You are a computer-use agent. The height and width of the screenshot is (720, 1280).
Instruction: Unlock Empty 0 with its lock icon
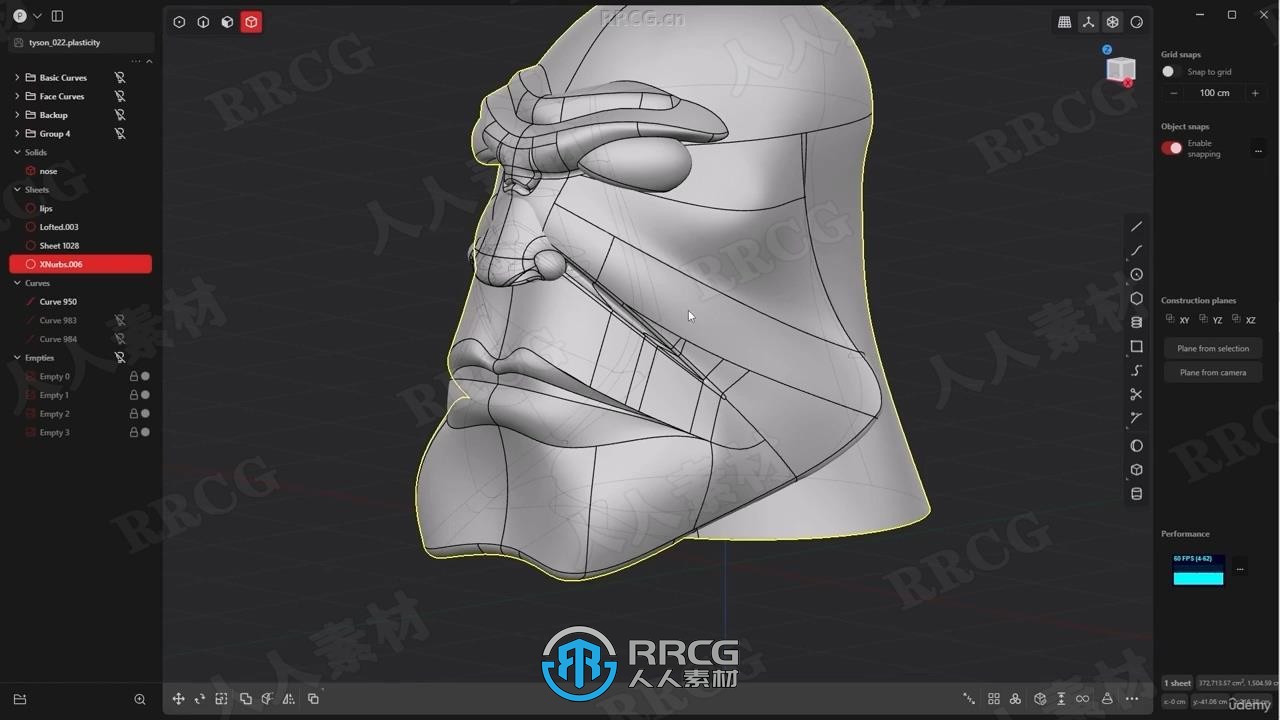coord(133,377)
